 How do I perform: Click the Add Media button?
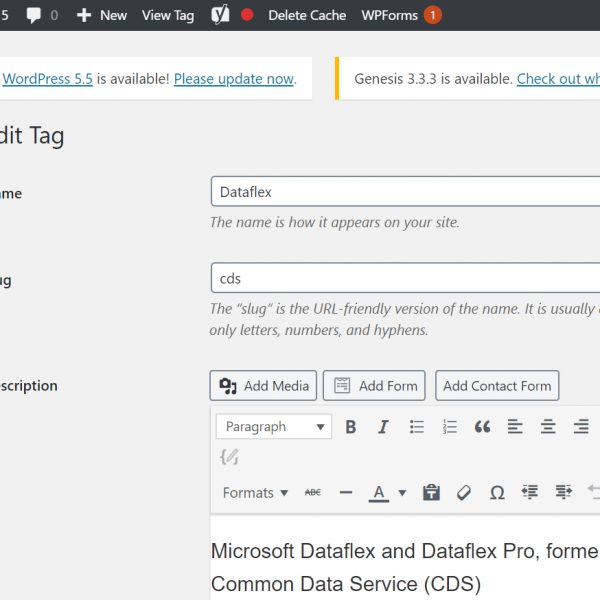[263, 386]
